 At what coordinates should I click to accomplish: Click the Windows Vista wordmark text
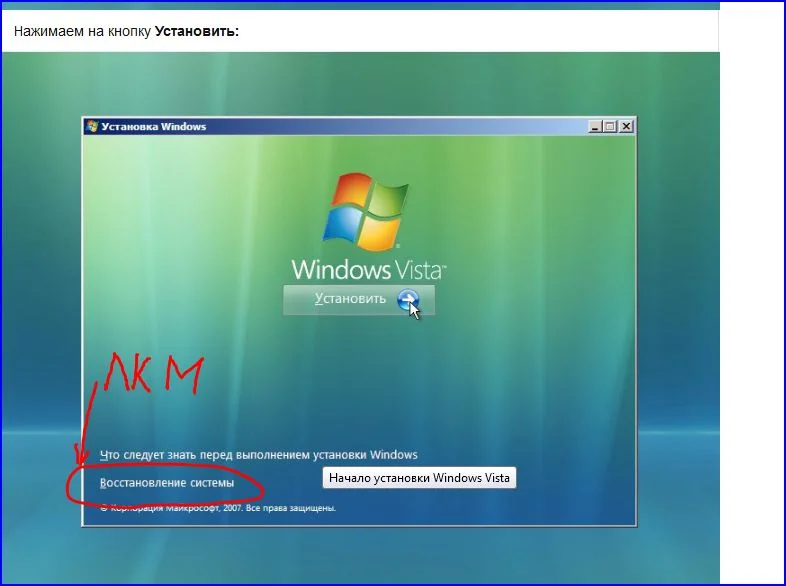368,269
